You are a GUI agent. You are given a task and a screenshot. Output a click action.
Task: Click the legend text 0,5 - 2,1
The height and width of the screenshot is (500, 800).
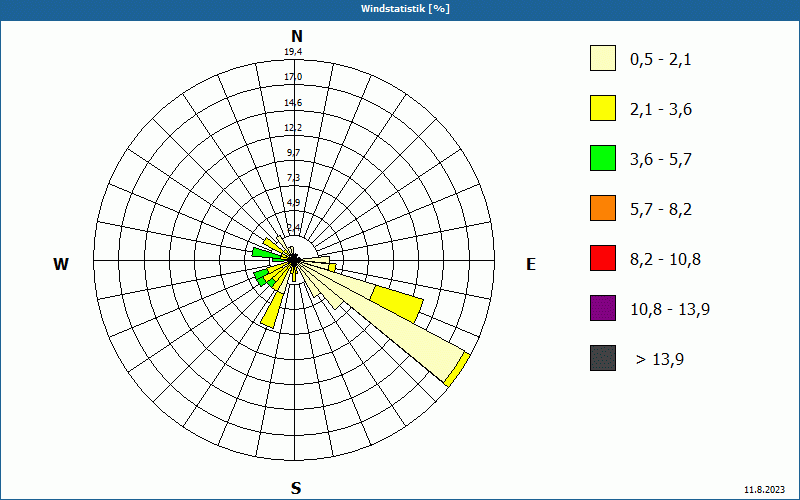coord(661,60)
